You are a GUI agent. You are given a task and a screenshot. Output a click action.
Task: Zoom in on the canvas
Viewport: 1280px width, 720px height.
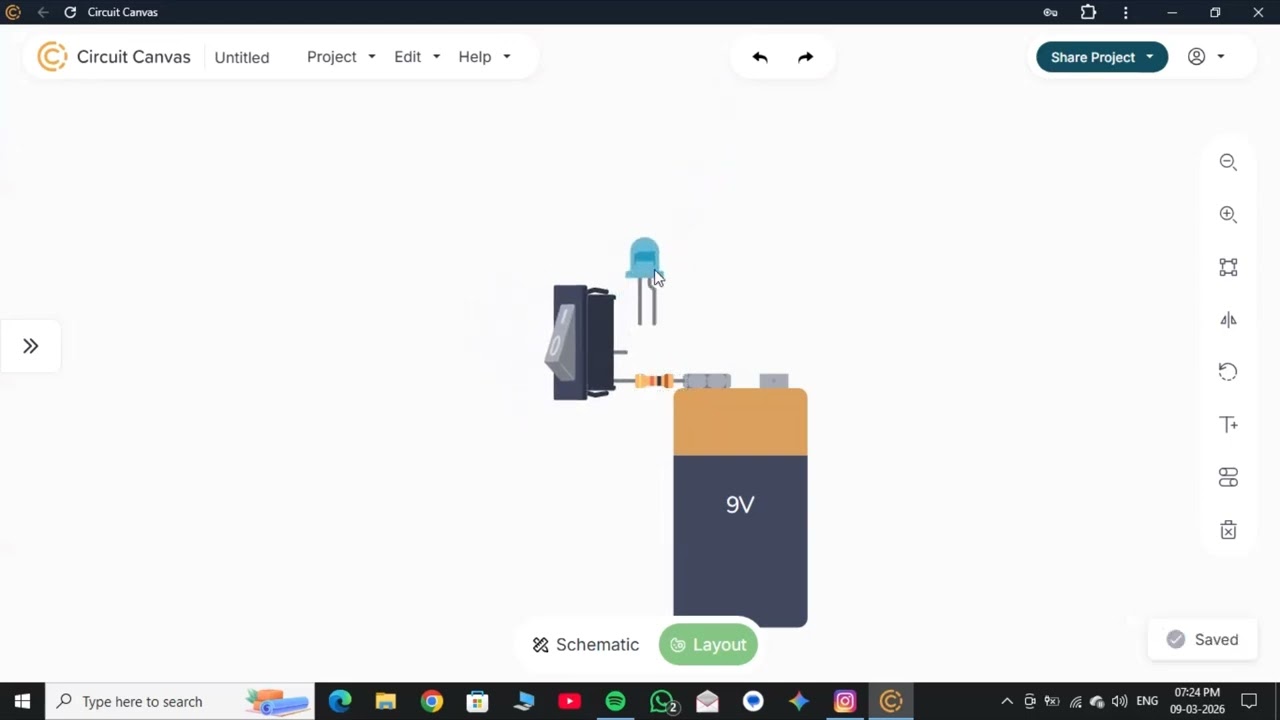coord(1228,214)
